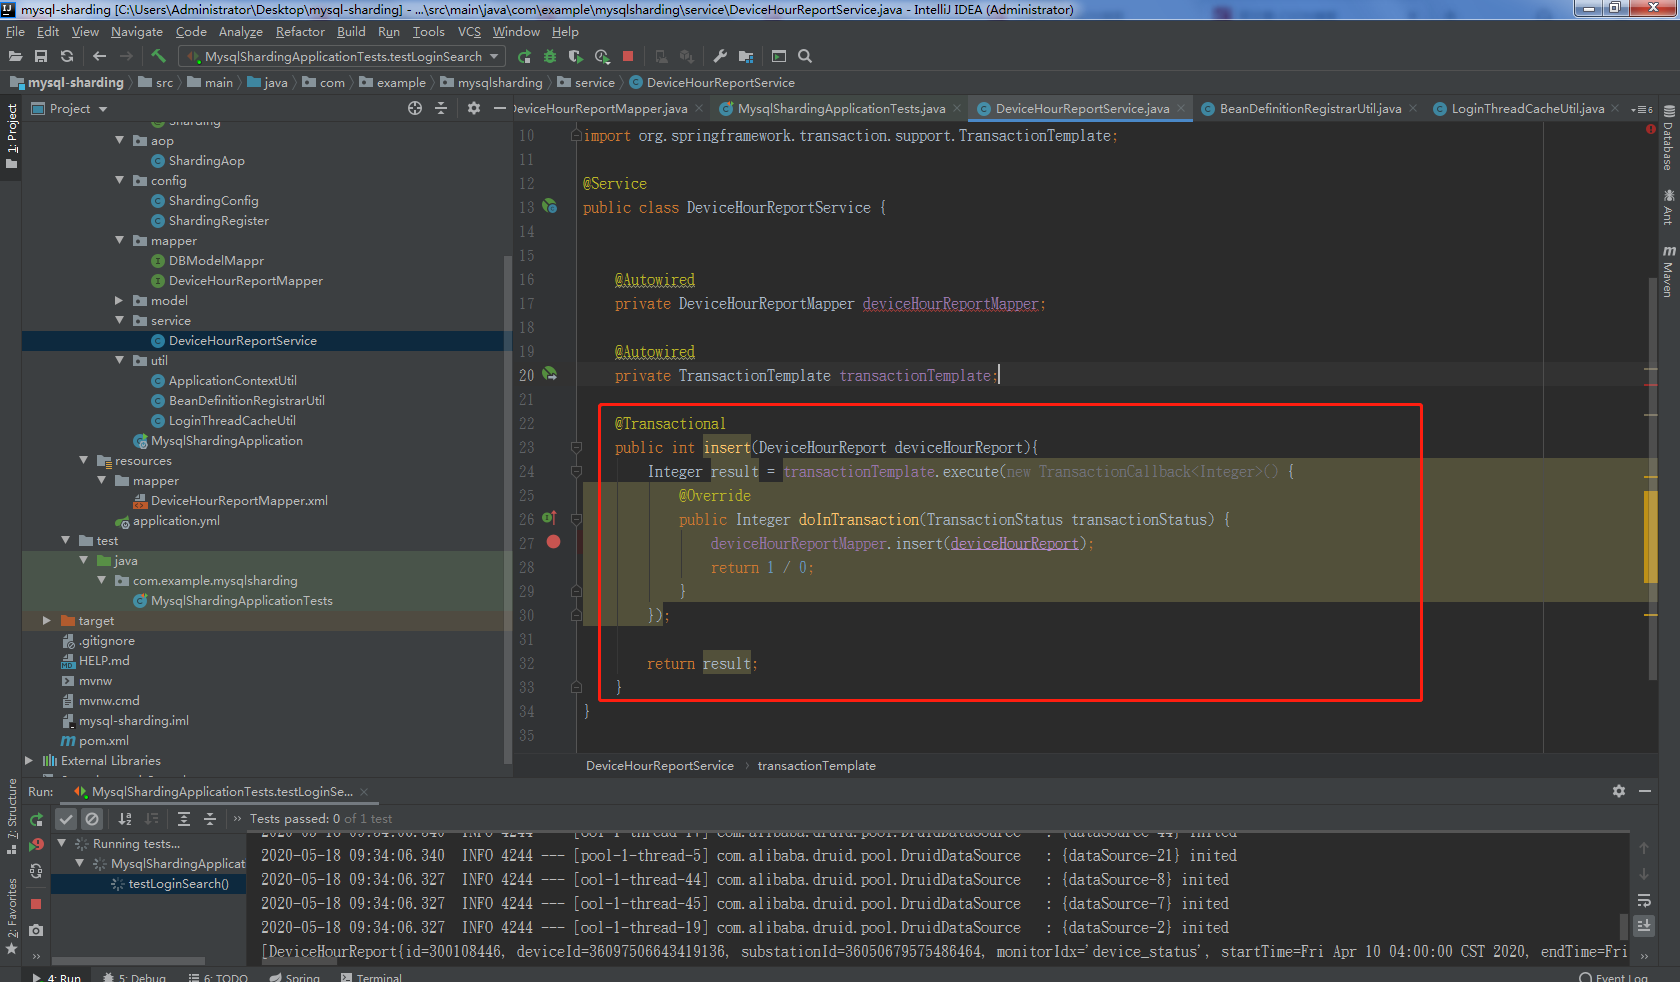Click the Build project hammer icon
Screen dimensions: 1680x982
158,57
